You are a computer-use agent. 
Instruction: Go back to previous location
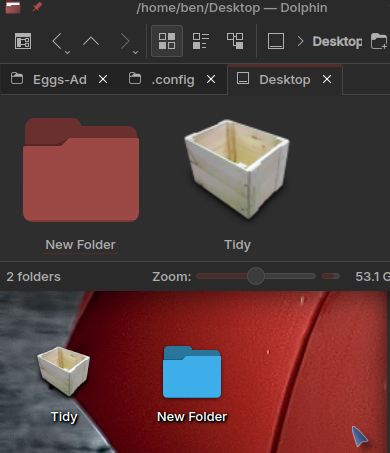57,41
